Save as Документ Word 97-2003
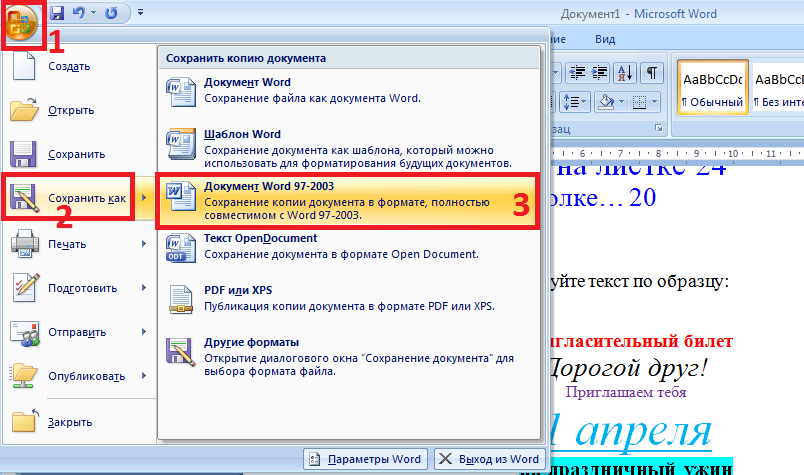This screenshot has height=475, width=804. pyautogui.click(x=349, y=201)
